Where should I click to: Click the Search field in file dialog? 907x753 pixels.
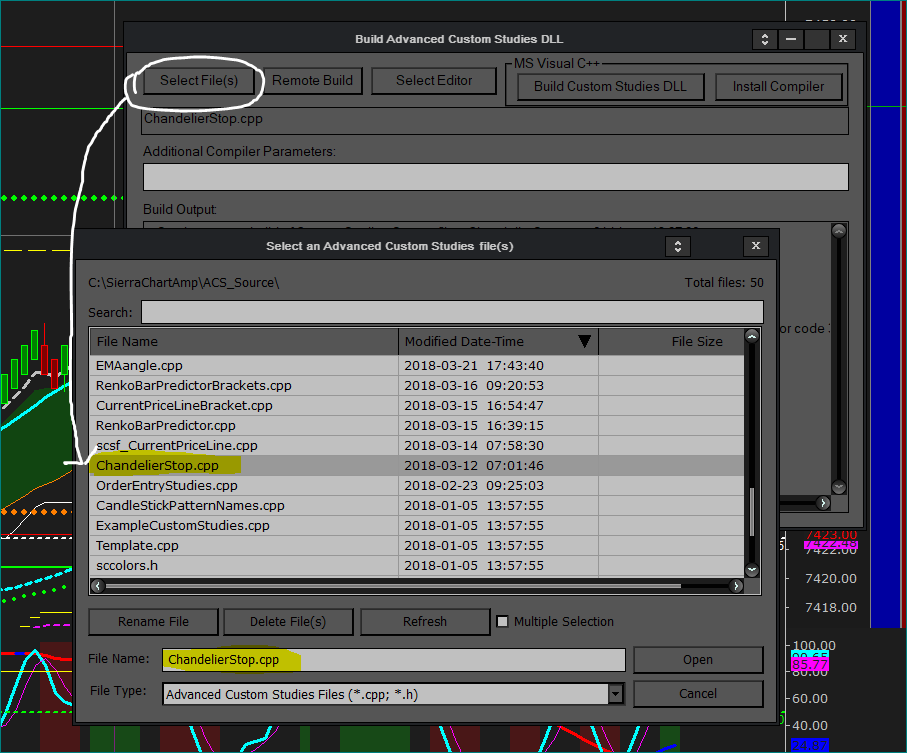[x=452, y=312]
